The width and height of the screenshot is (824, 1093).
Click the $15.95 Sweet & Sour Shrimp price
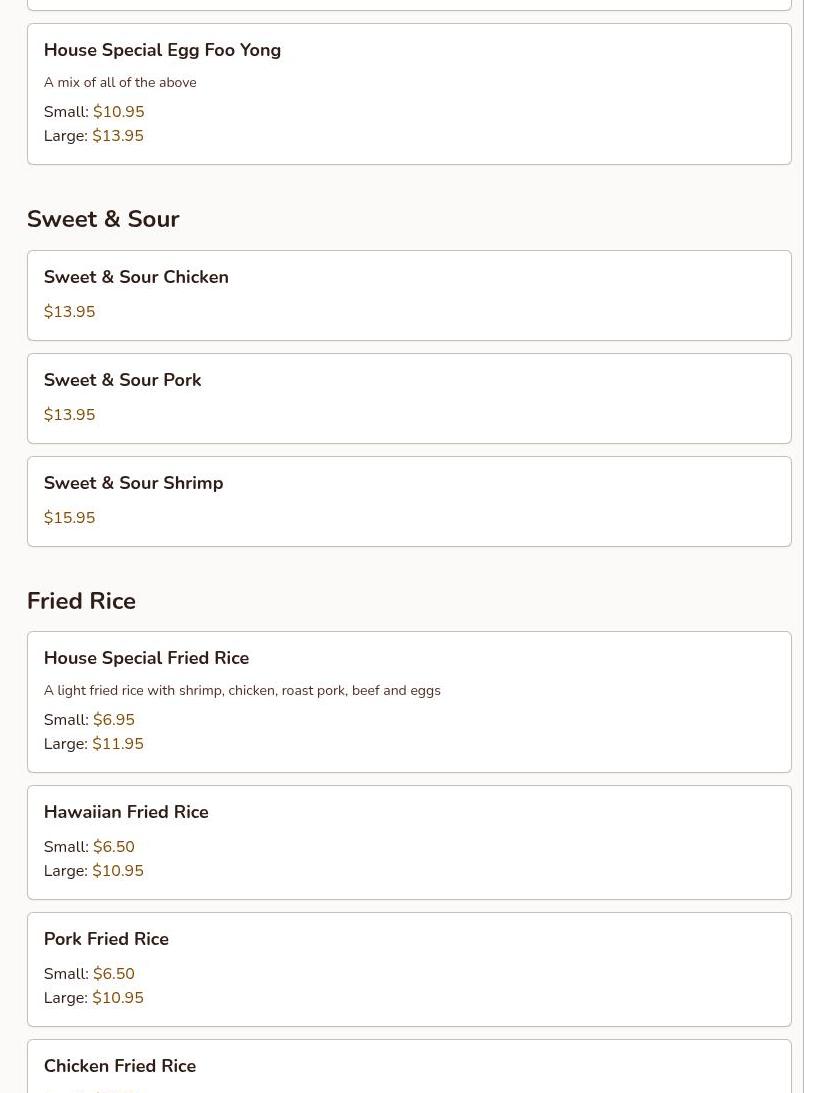70,518
